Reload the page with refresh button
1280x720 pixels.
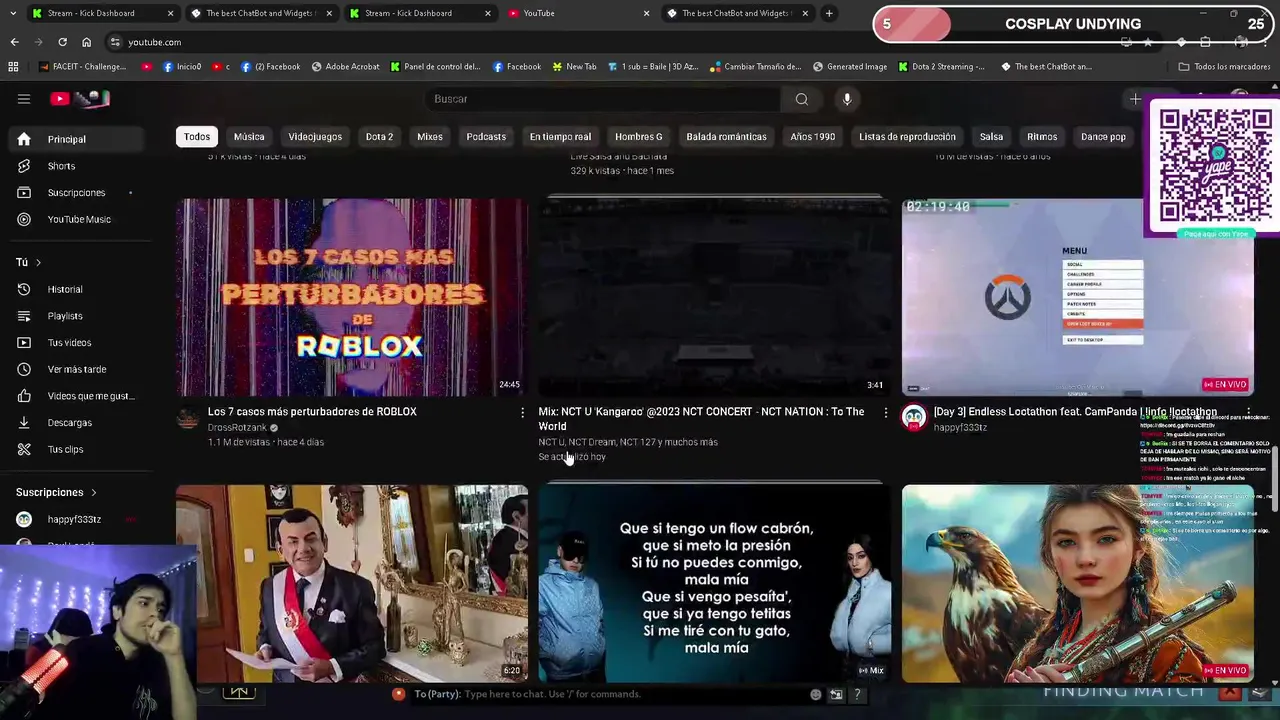[62, 42]
